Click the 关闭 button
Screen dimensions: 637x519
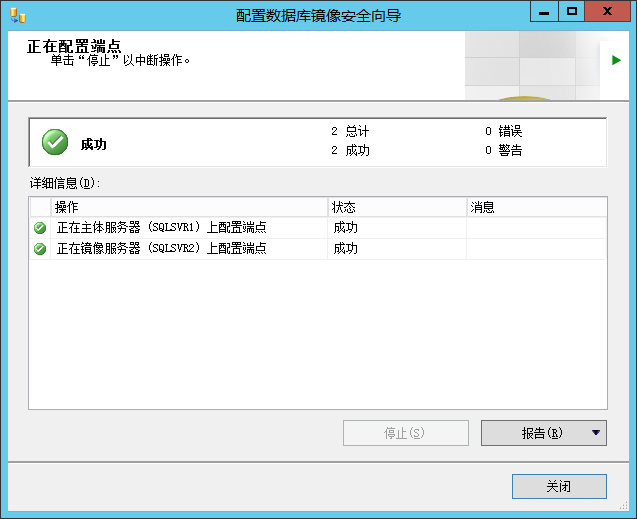pyautogui.click(x=559, y=486)
